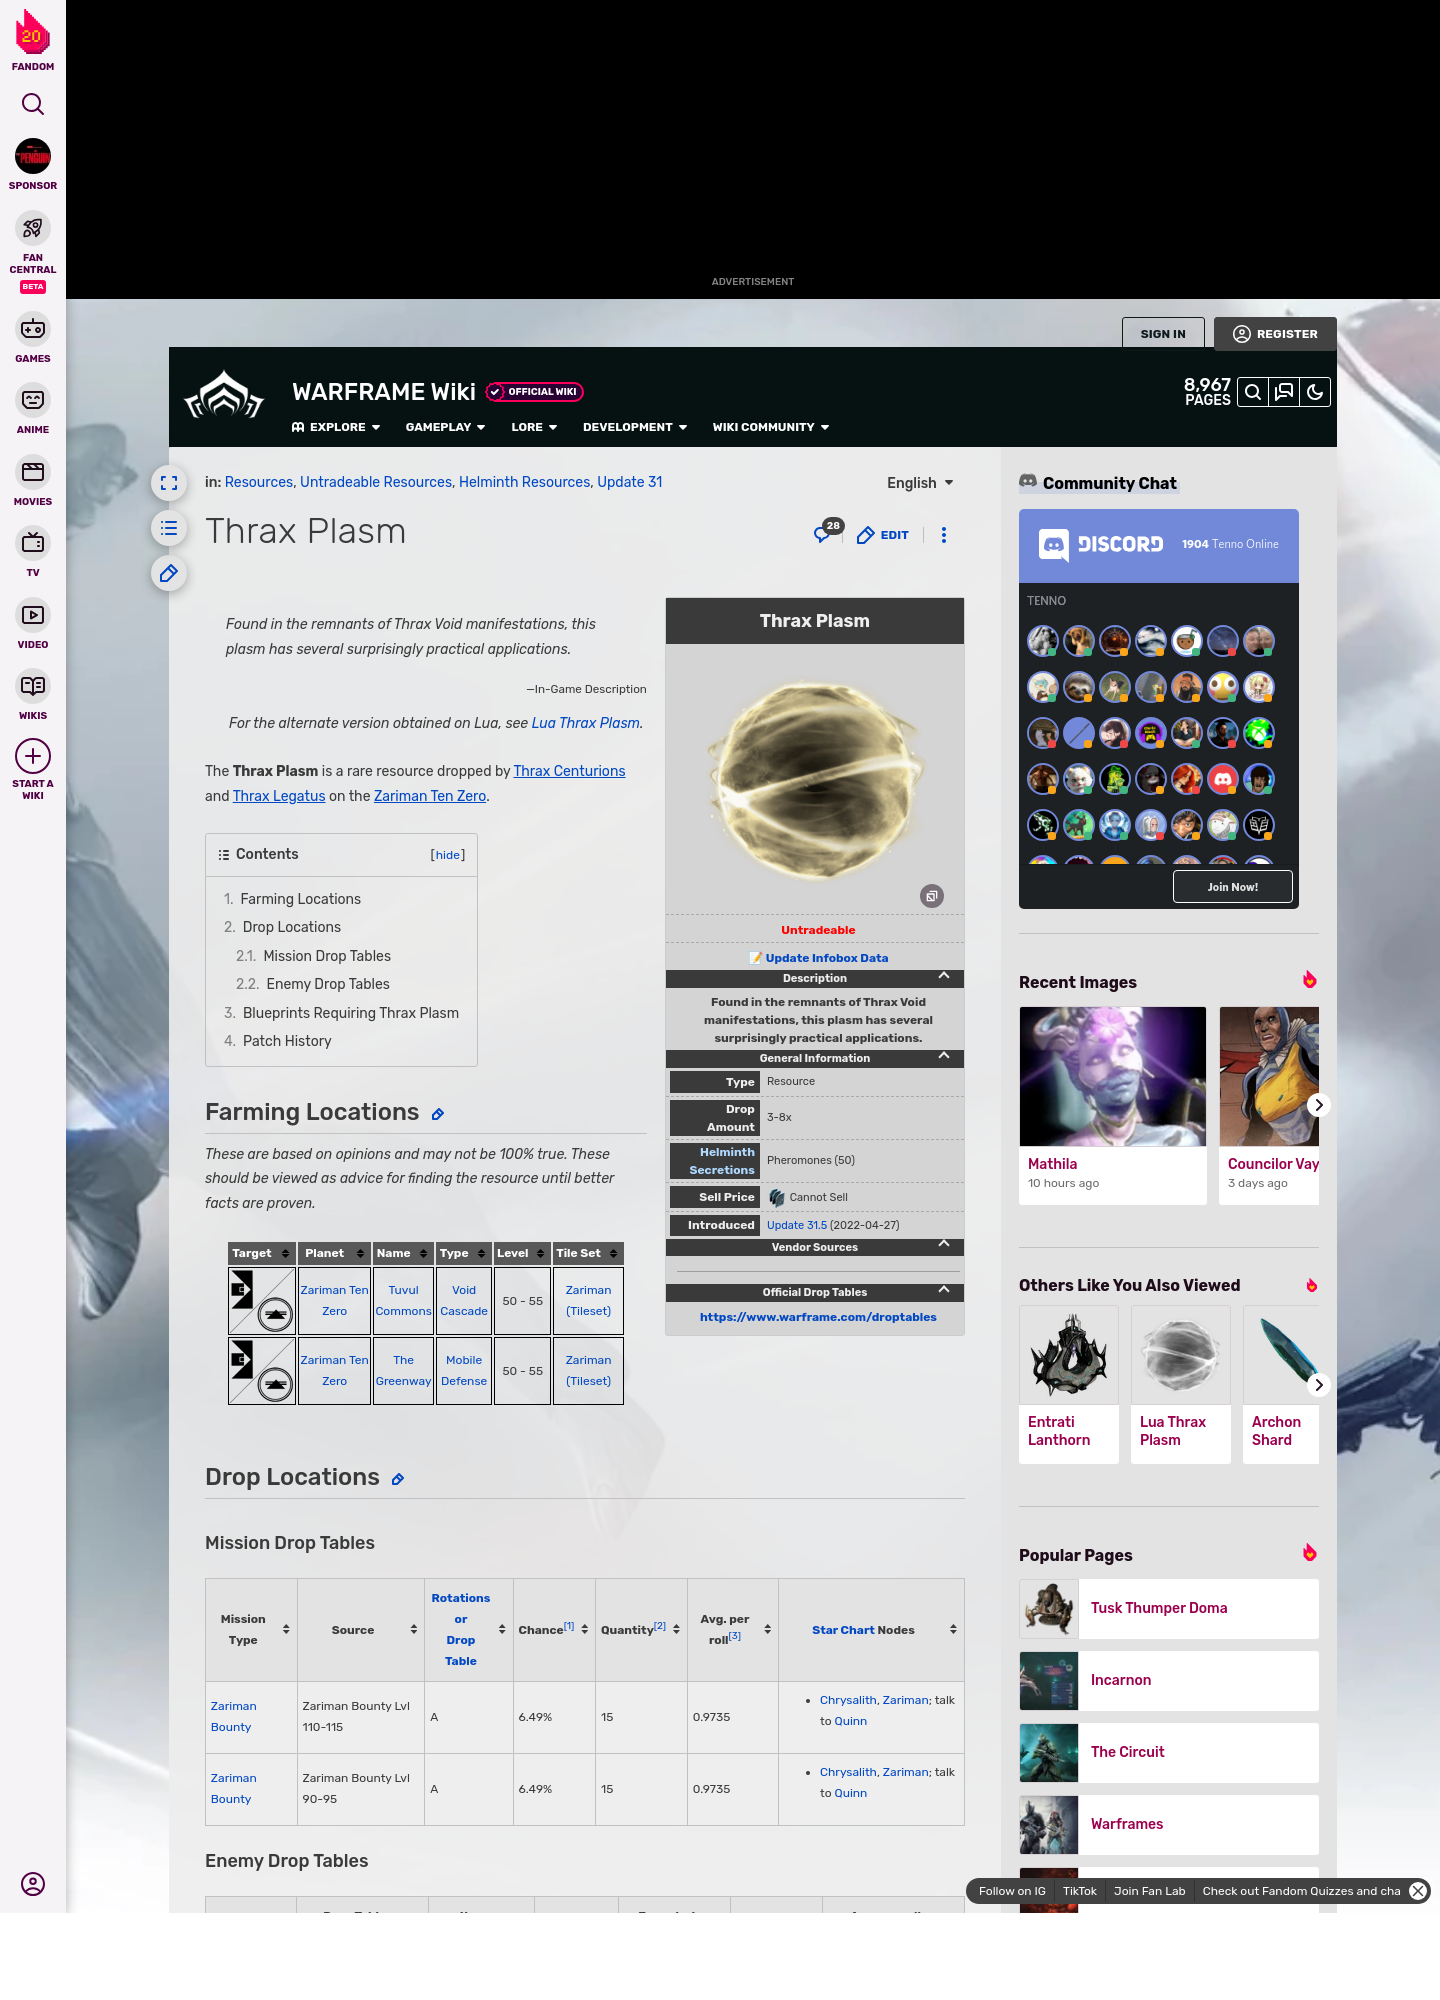Image resolution: width=1440 pixels, height=2000 pixels.
Task: Collapse the Official Drop Tables section
Action: [944, 1290]
